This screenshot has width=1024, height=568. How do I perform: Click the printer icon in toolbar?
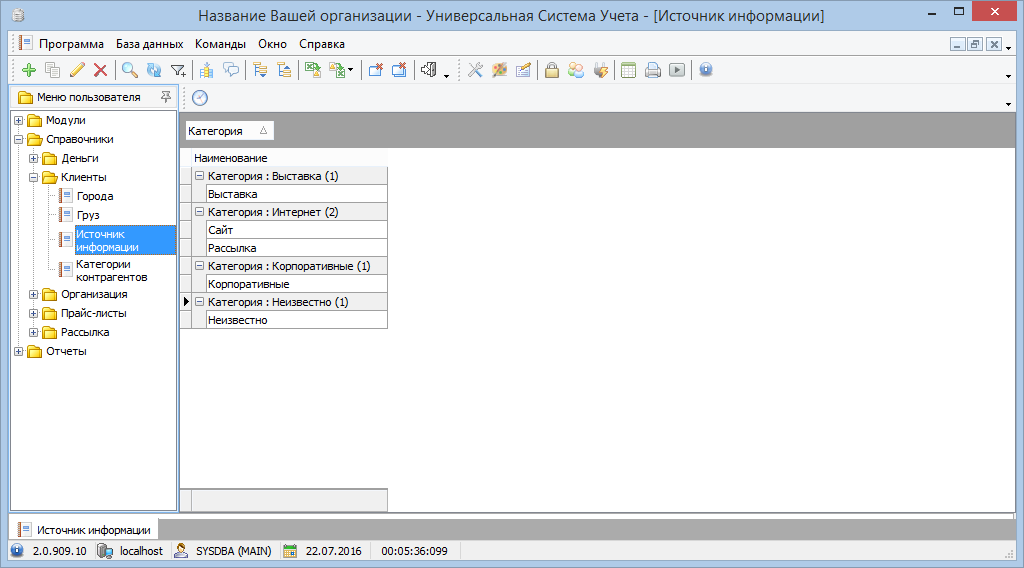[653, 70]
